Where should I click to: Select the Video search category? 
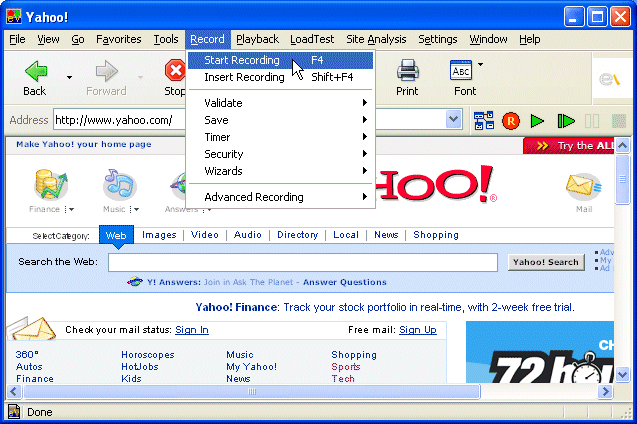(x=205, y=235)
